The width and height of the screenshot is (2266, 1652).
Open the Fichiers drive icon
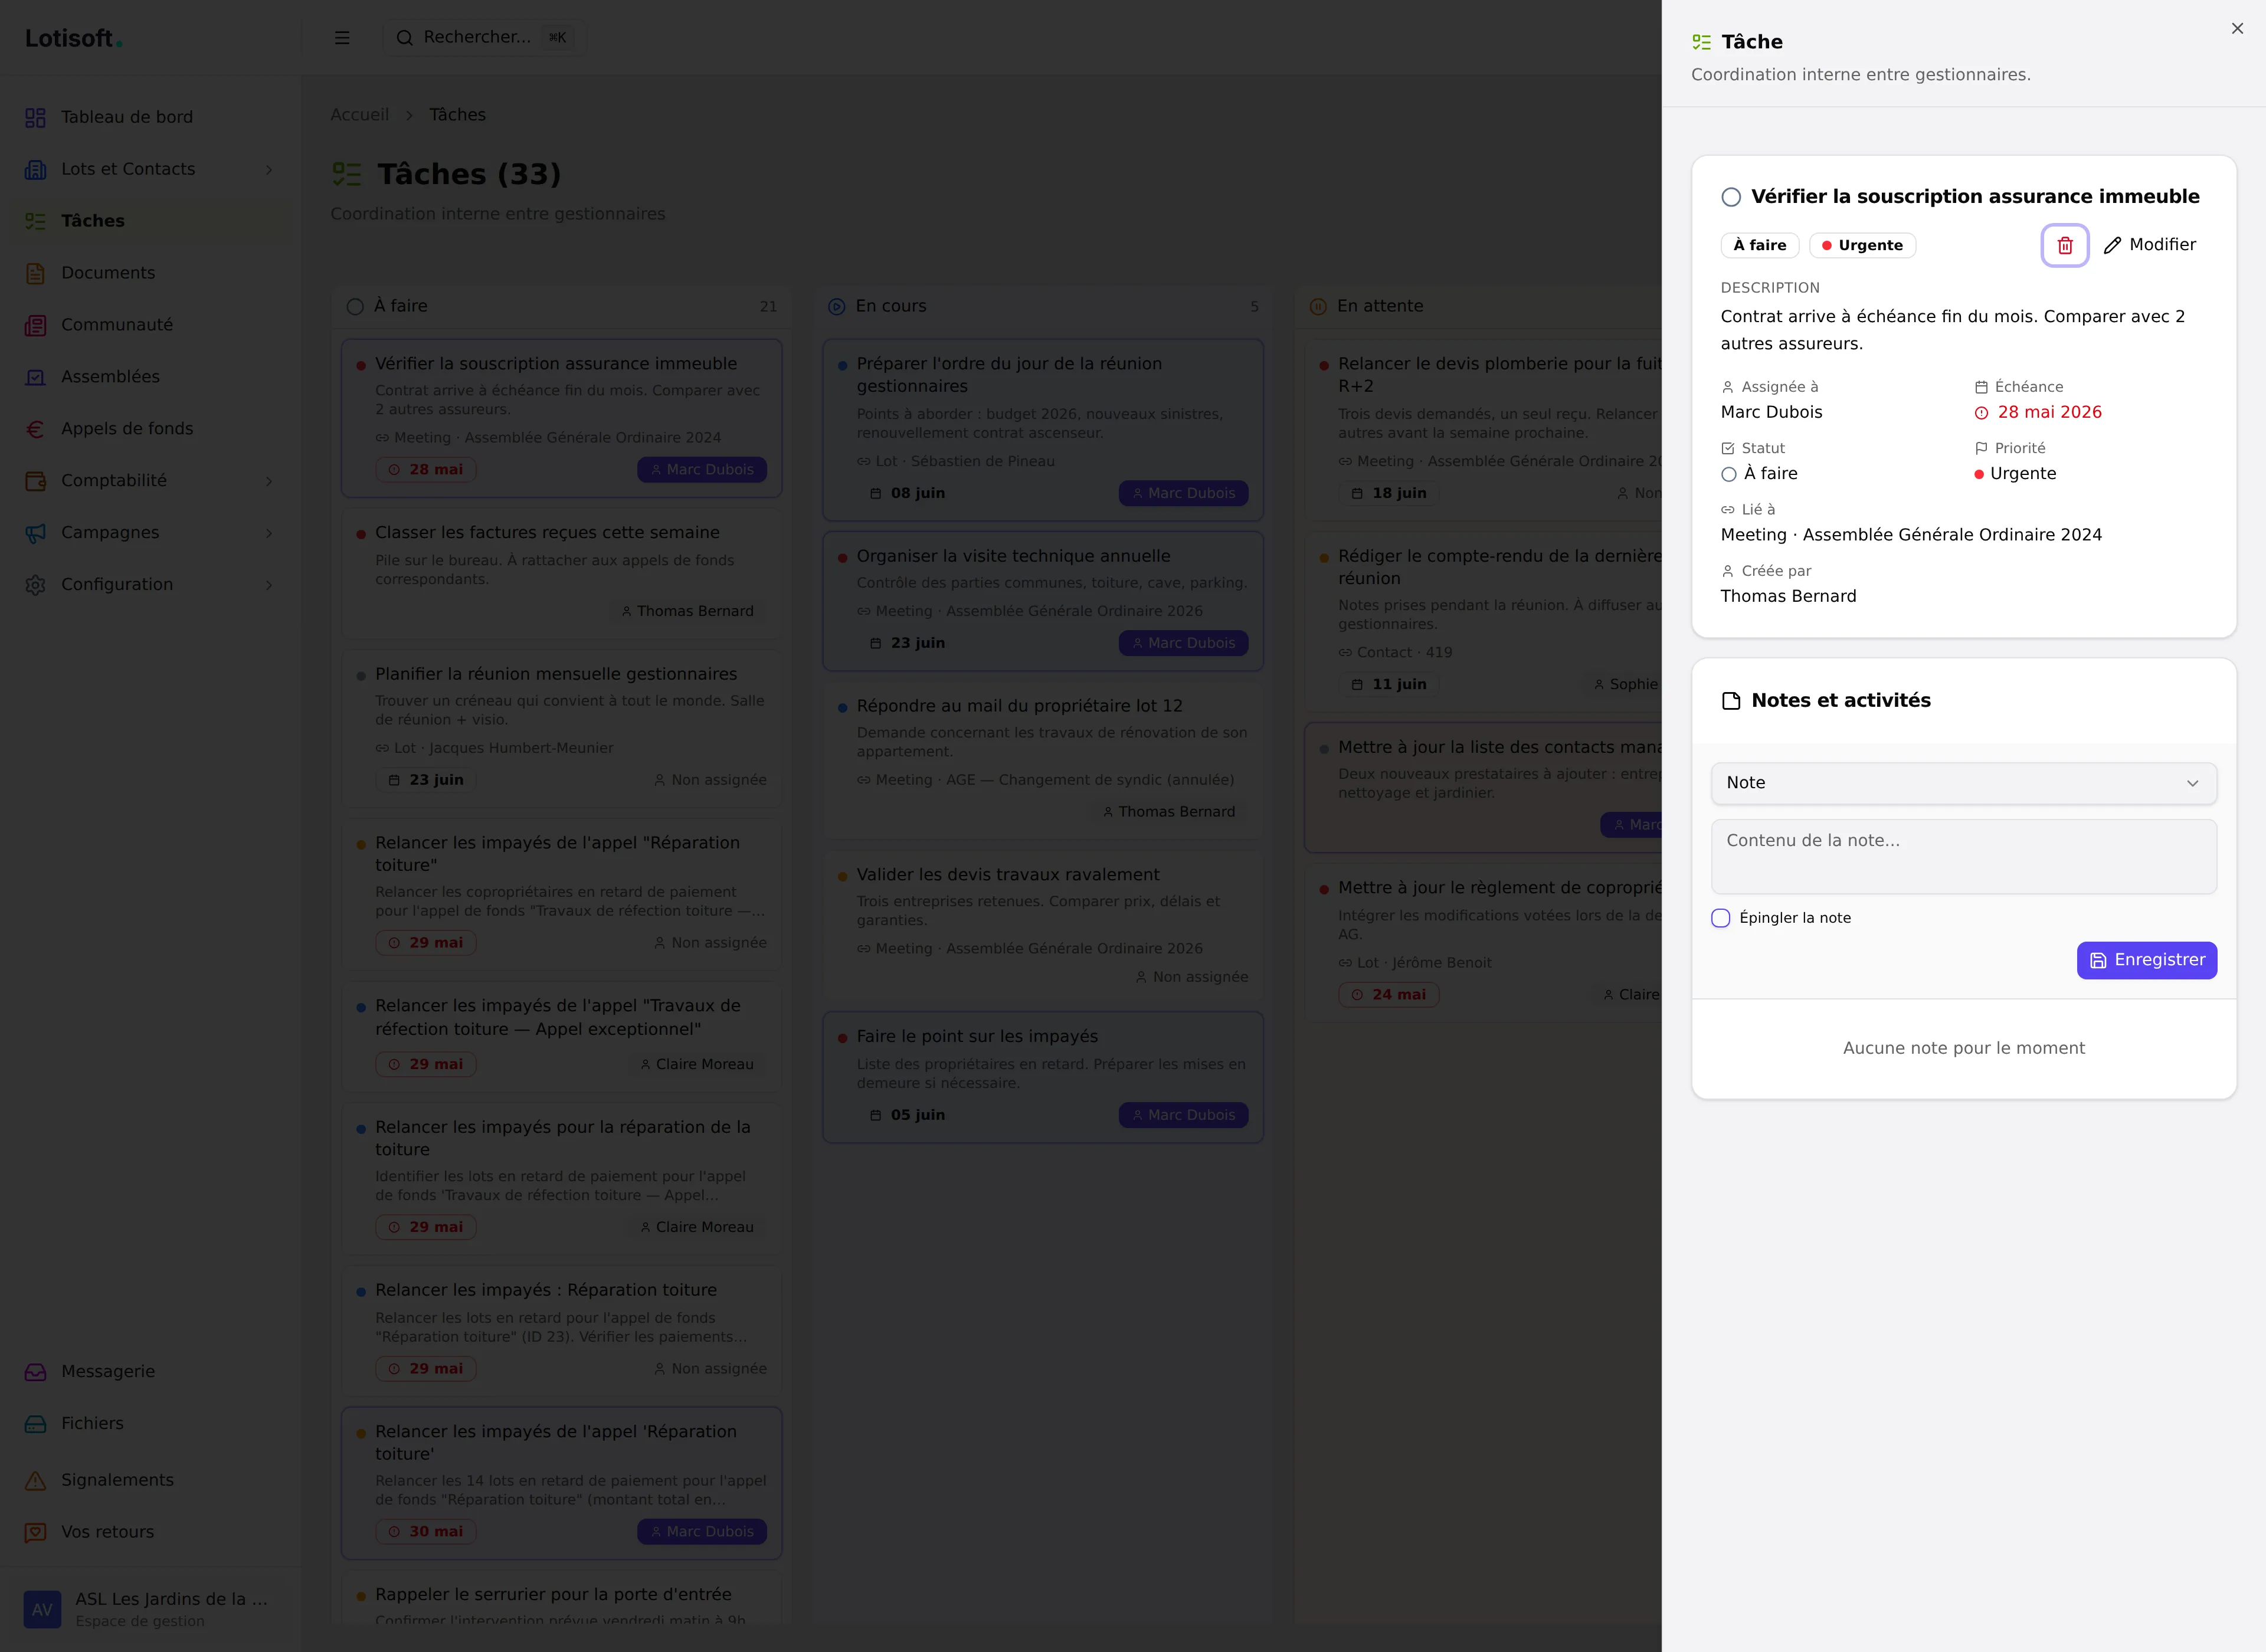(x=36, y=1424)
